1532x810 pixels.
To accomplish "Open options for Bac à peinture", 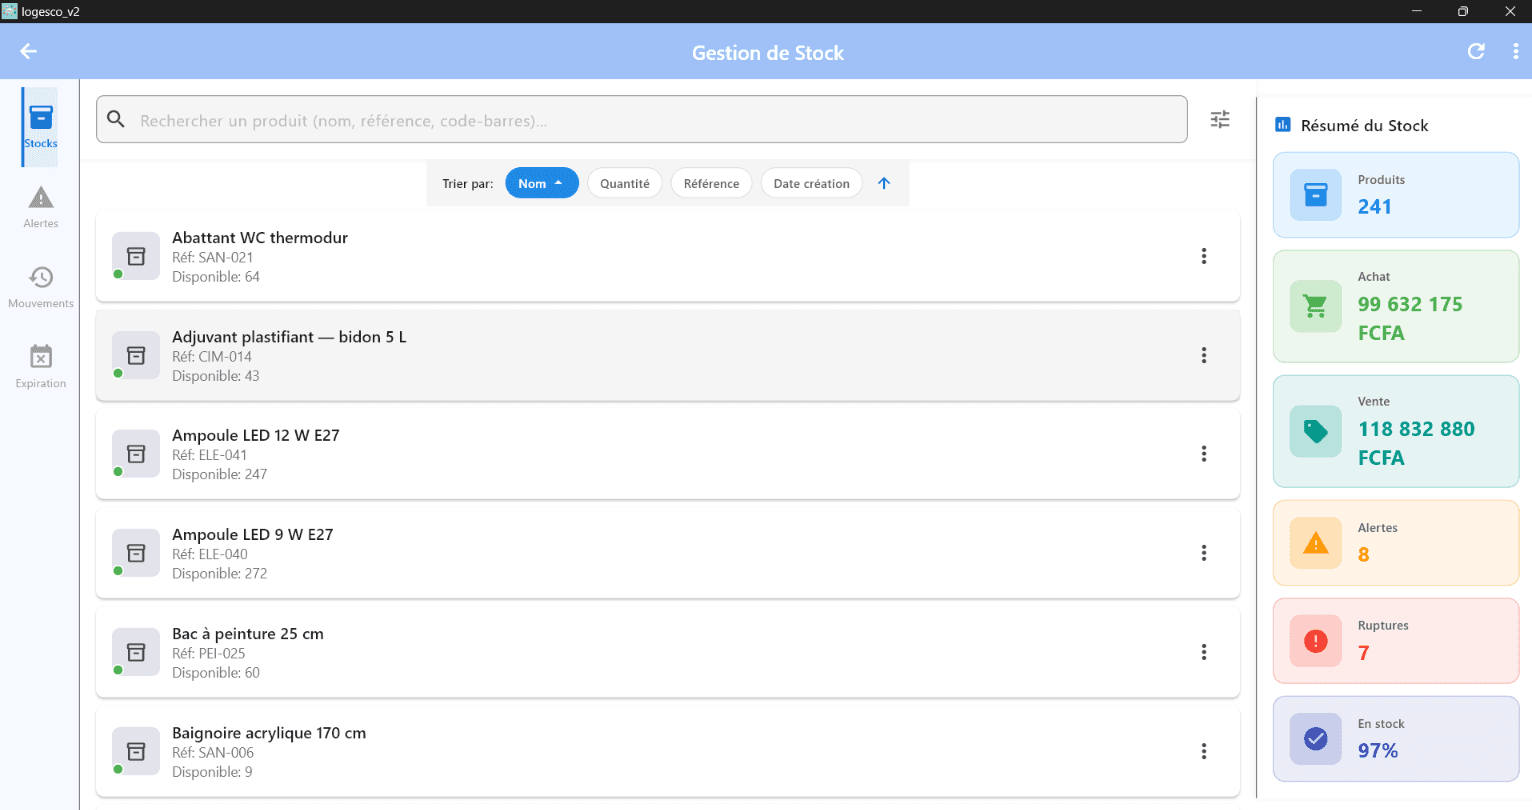I will pos(1204,652).
